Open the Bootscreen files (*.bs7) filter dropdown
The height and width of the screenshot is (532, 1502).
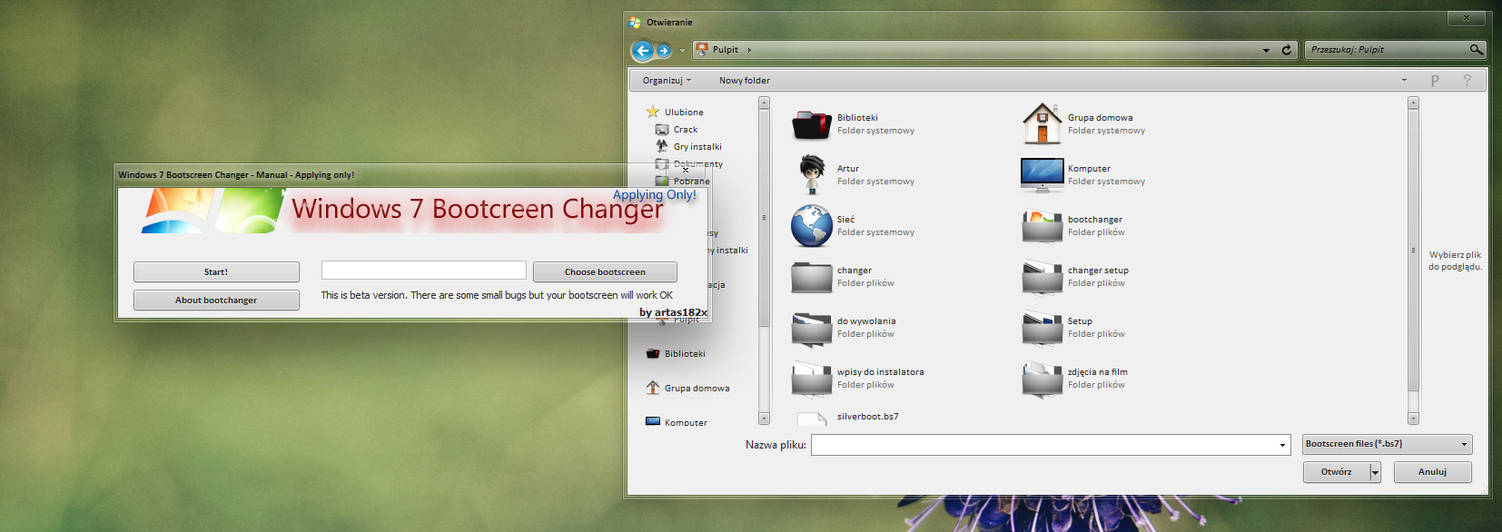[1387, 444]
